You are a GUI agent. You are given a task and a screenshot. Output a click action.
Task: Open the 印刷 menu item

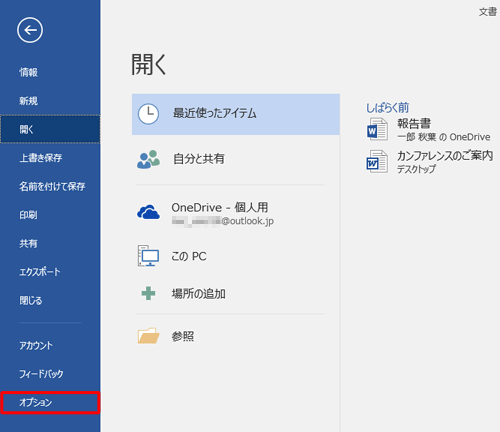click(x=50, y=215)
